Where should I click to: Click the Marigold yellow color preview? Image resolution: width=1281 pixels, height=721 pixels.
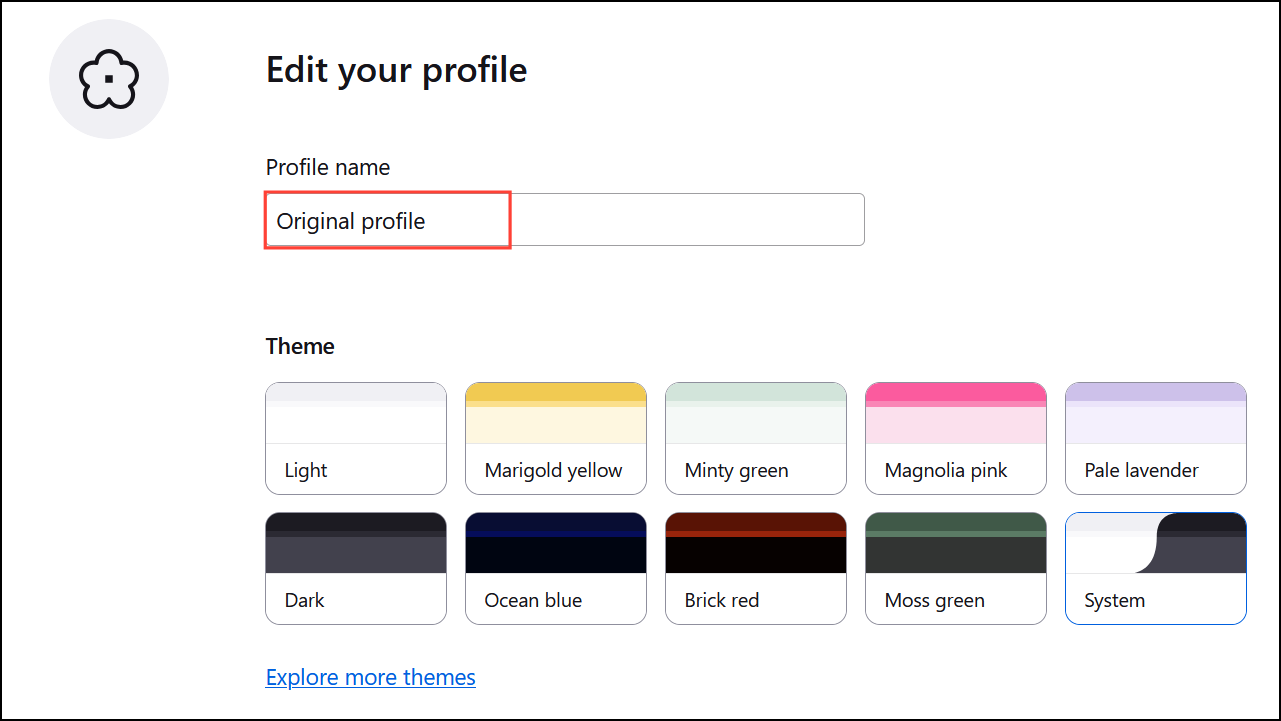coord(555,413)
